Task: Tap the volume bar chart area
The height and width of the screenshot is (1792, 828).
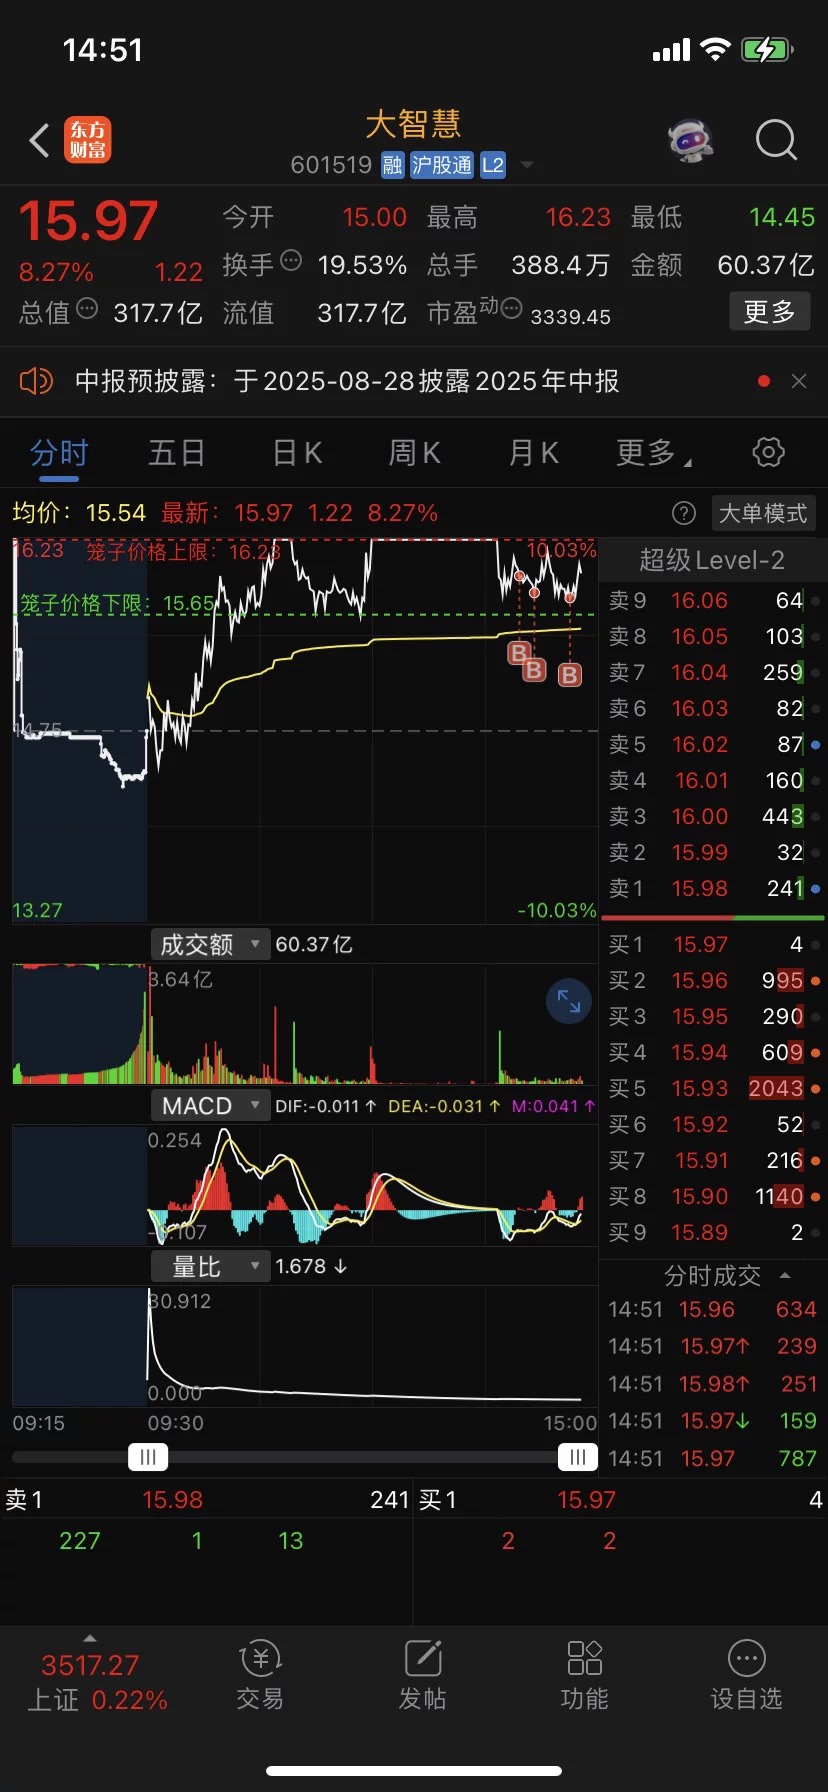Action: [305, 1024]
